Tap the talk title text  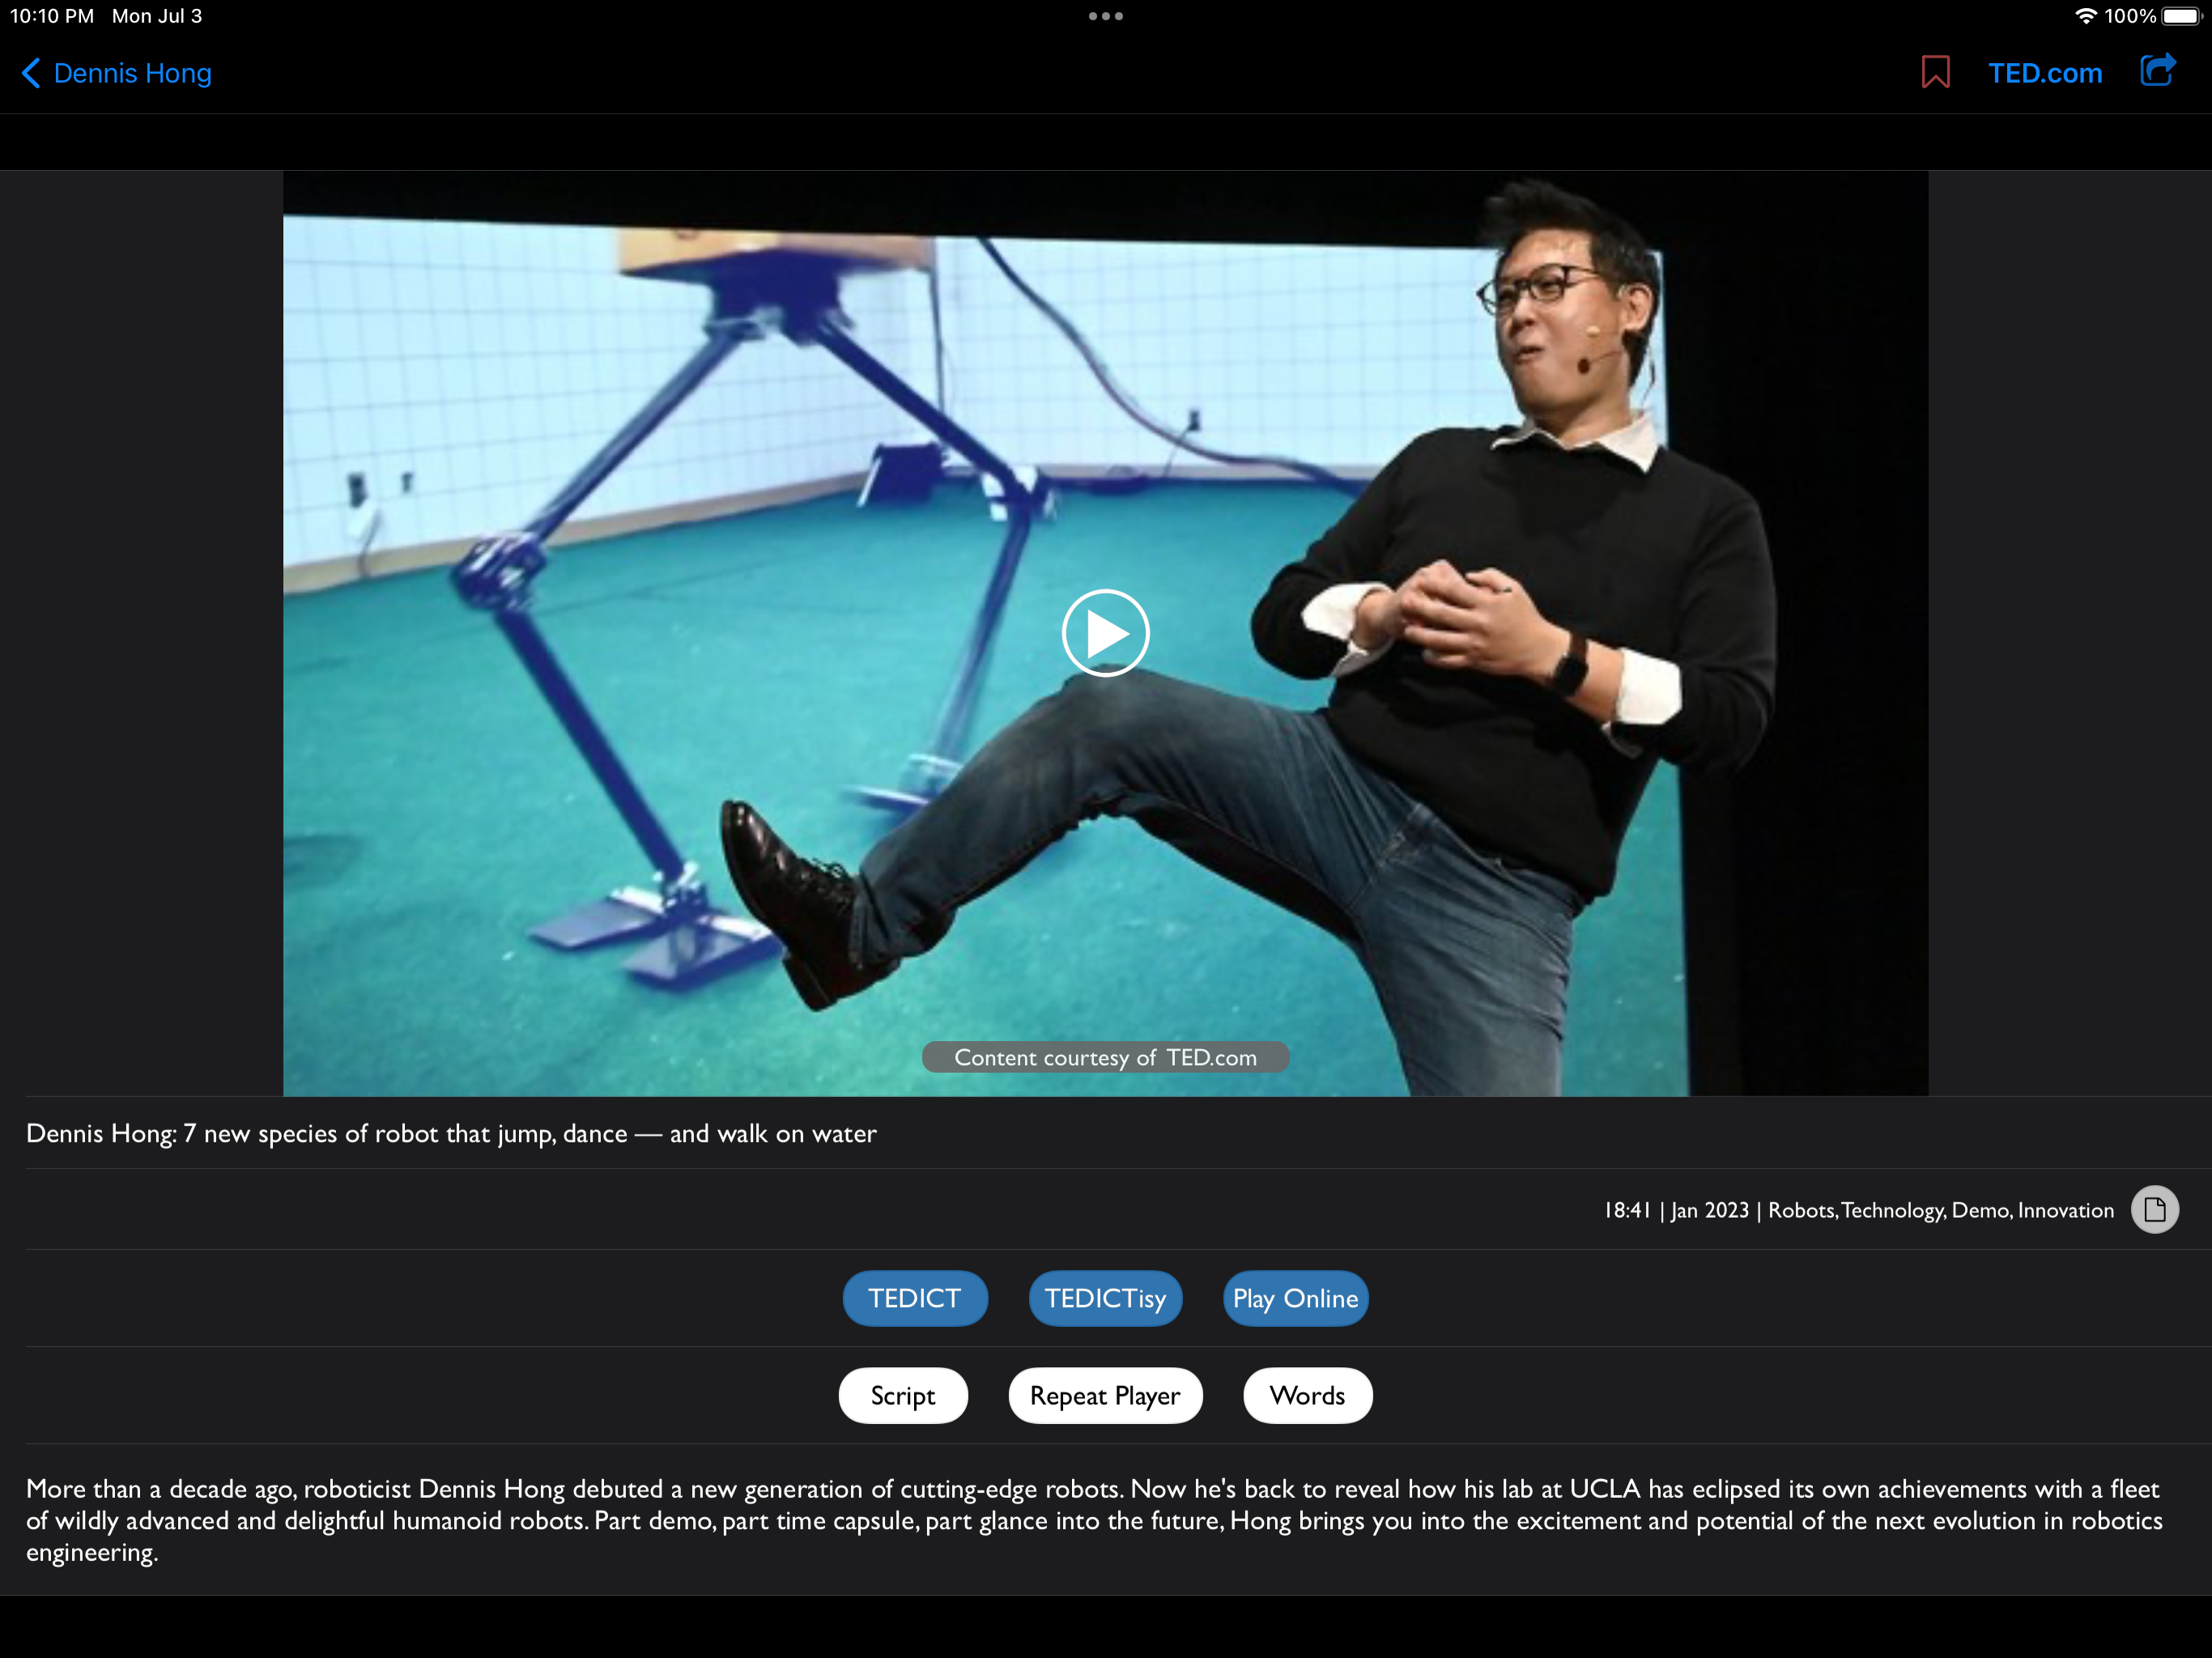click(451, 1133)
